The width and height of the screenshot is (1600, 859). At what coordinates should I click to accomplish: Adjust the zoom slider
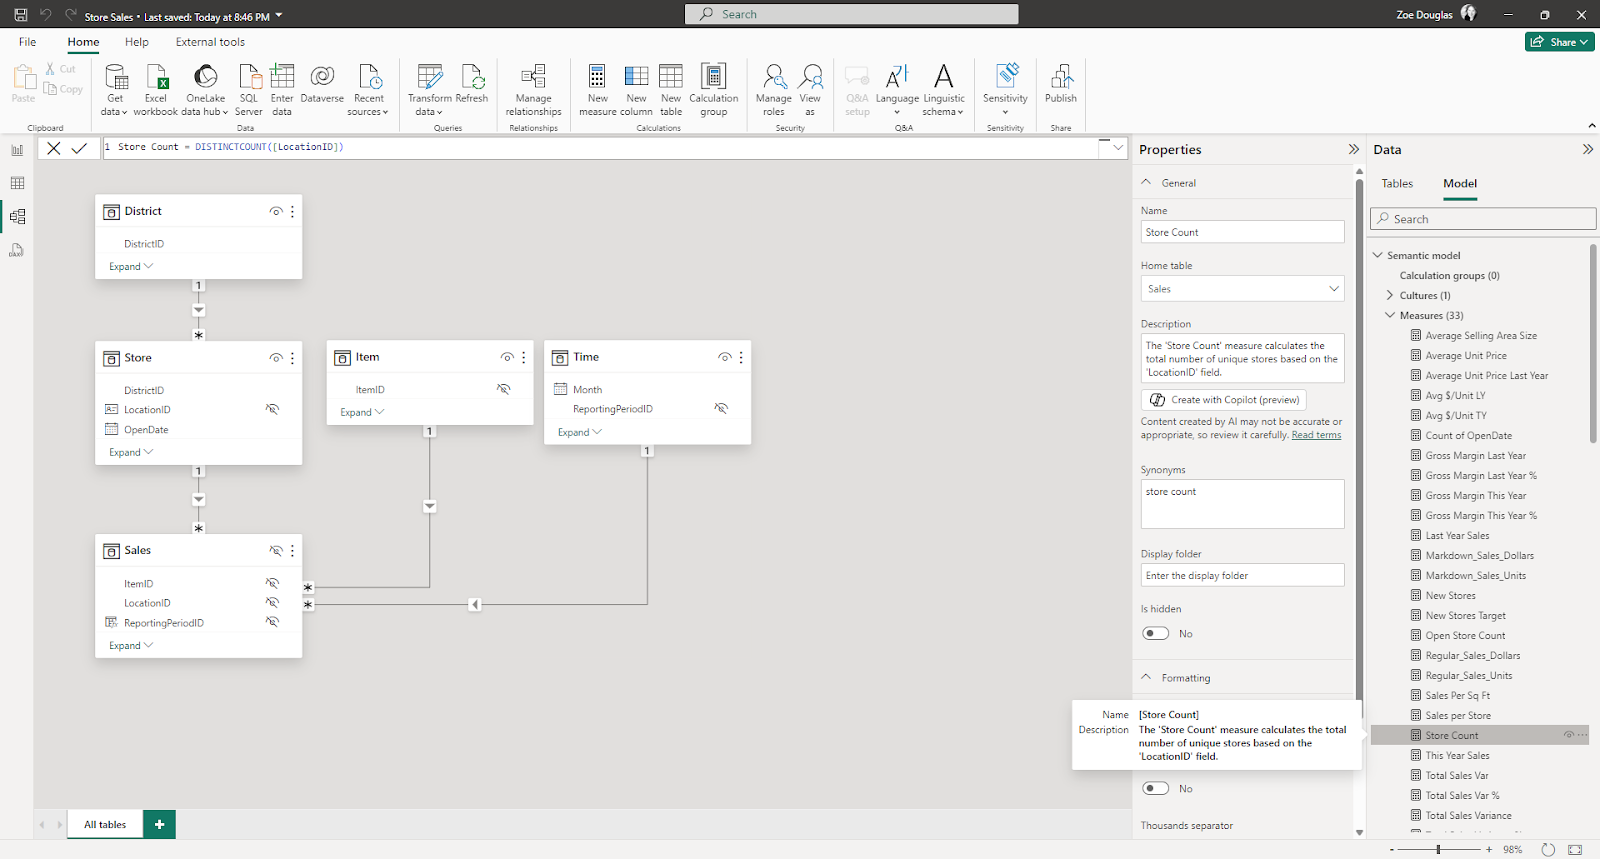[x=1438, y=849]
